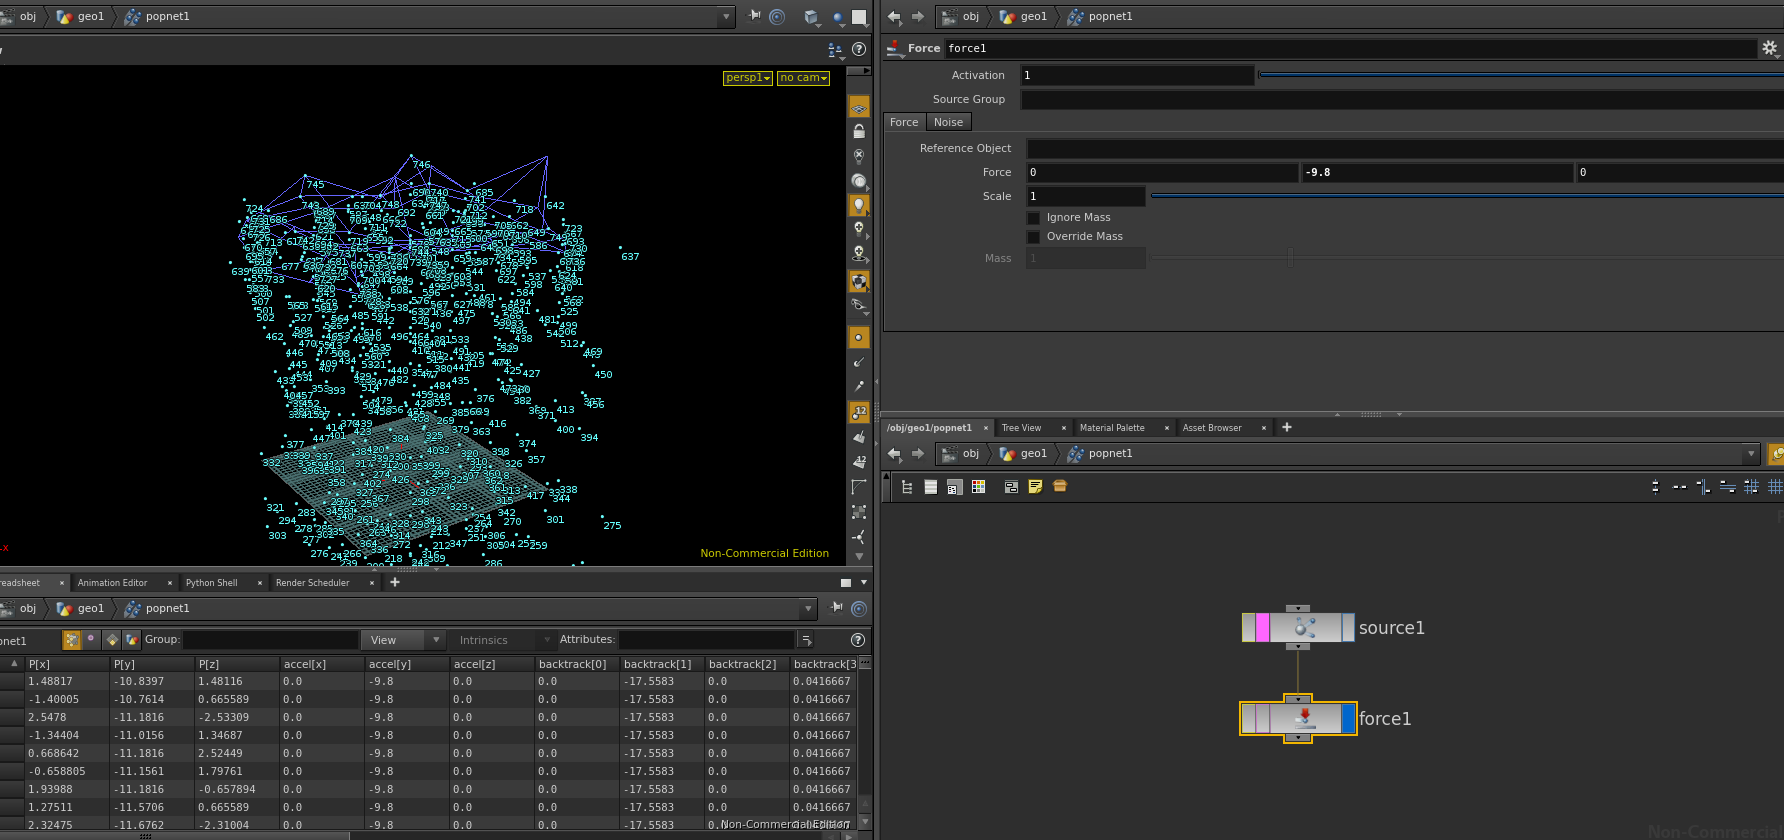Screen dimensions: 1784x840
Task: Open the no cam camera dropdown
Action: (804, 78)
